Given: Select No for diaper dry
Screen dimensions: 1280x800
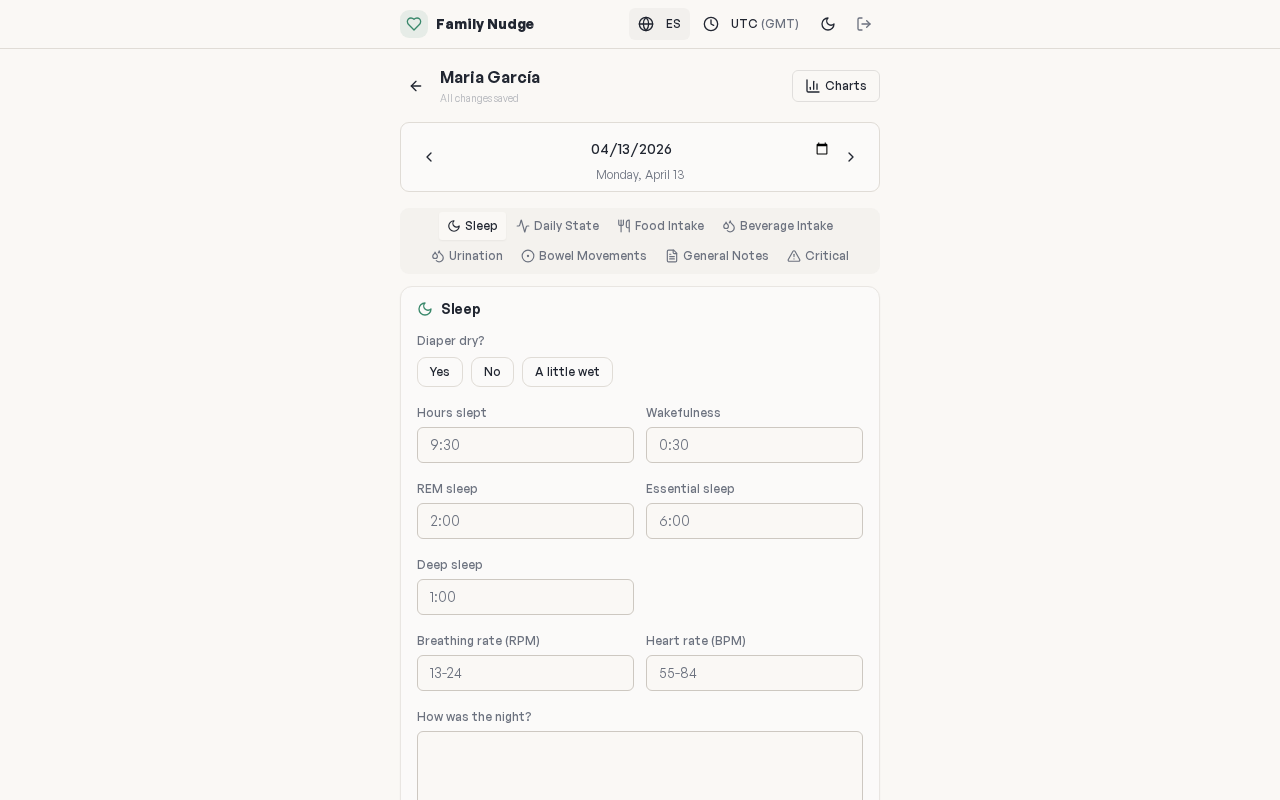Looking at the screenshot, I should 492,372.
